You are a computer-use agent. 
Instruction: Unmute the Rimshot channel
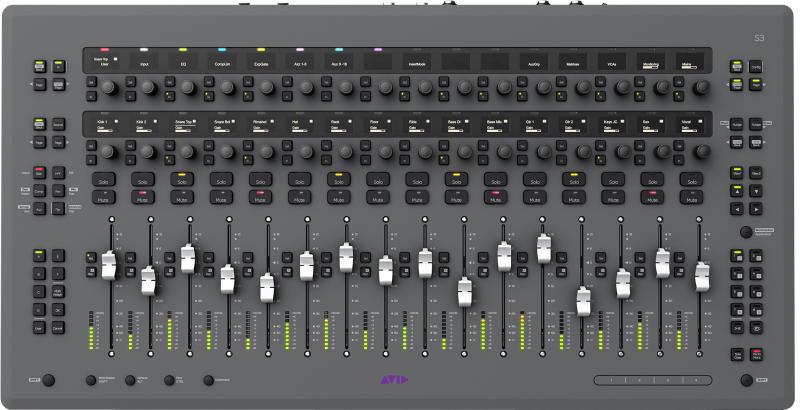tap(259, 199)
